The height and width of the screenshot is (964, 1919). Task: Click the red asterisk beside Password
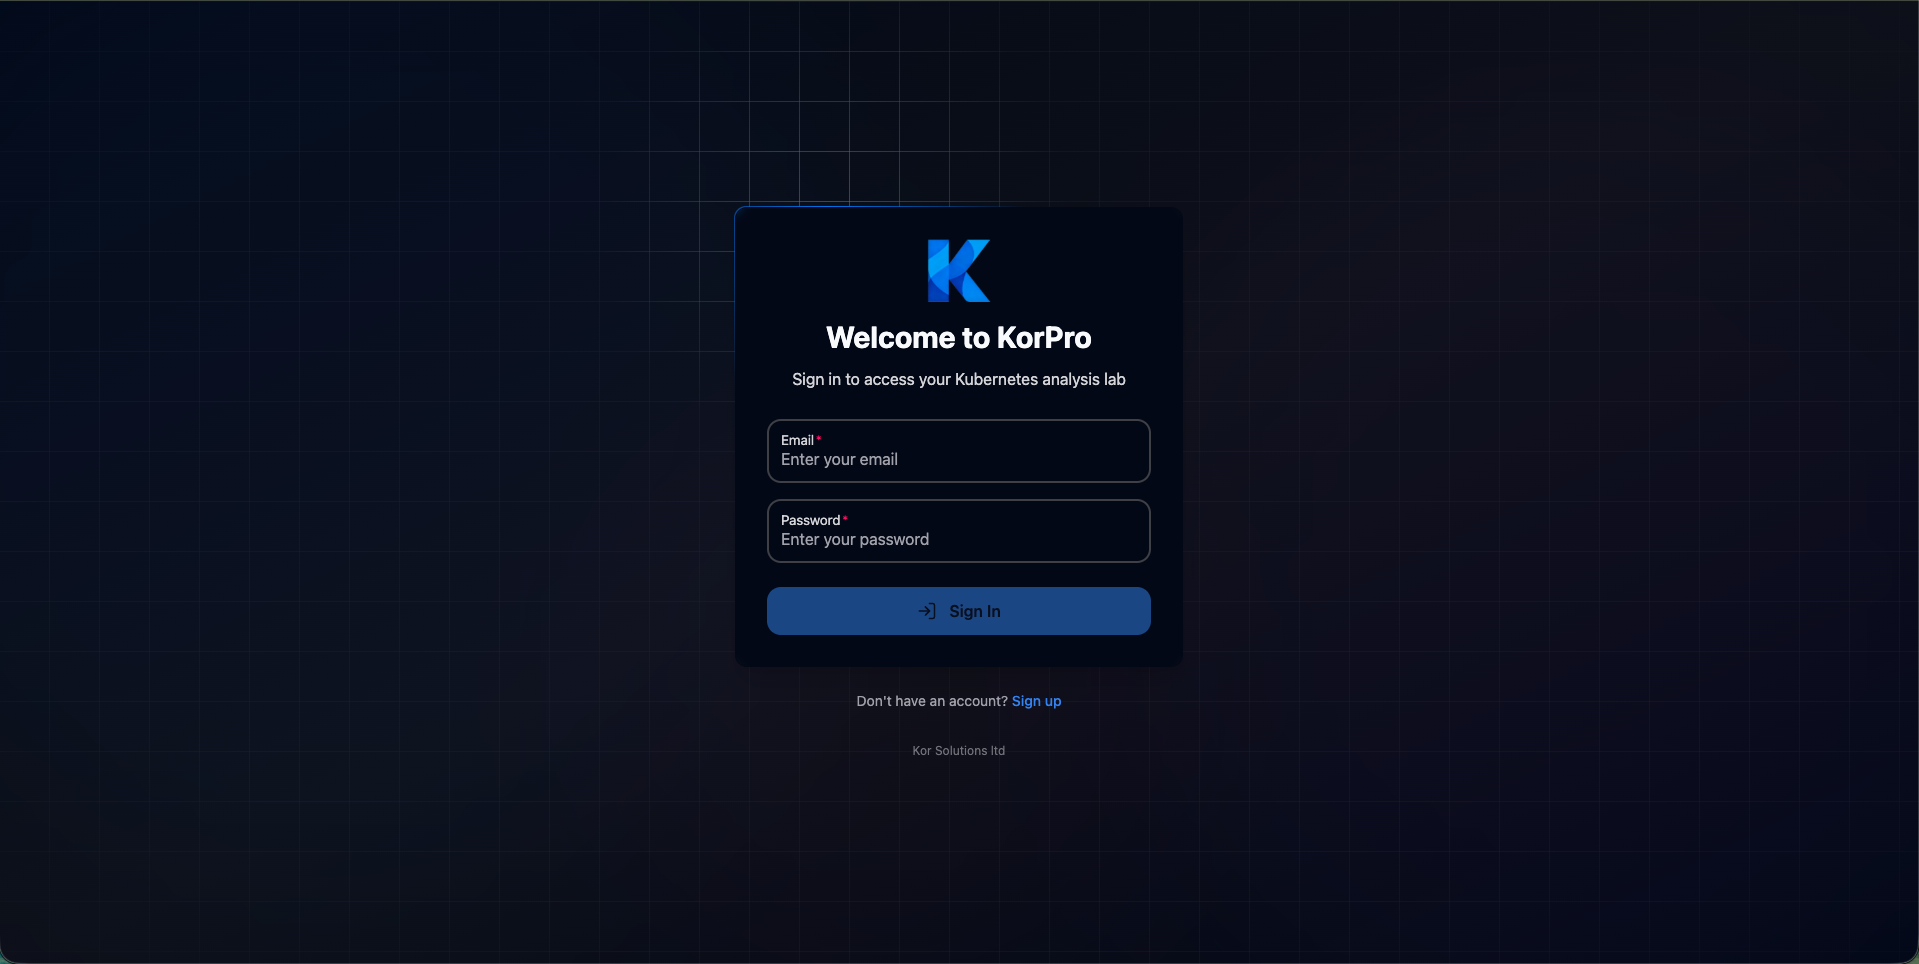click(845, 518)
